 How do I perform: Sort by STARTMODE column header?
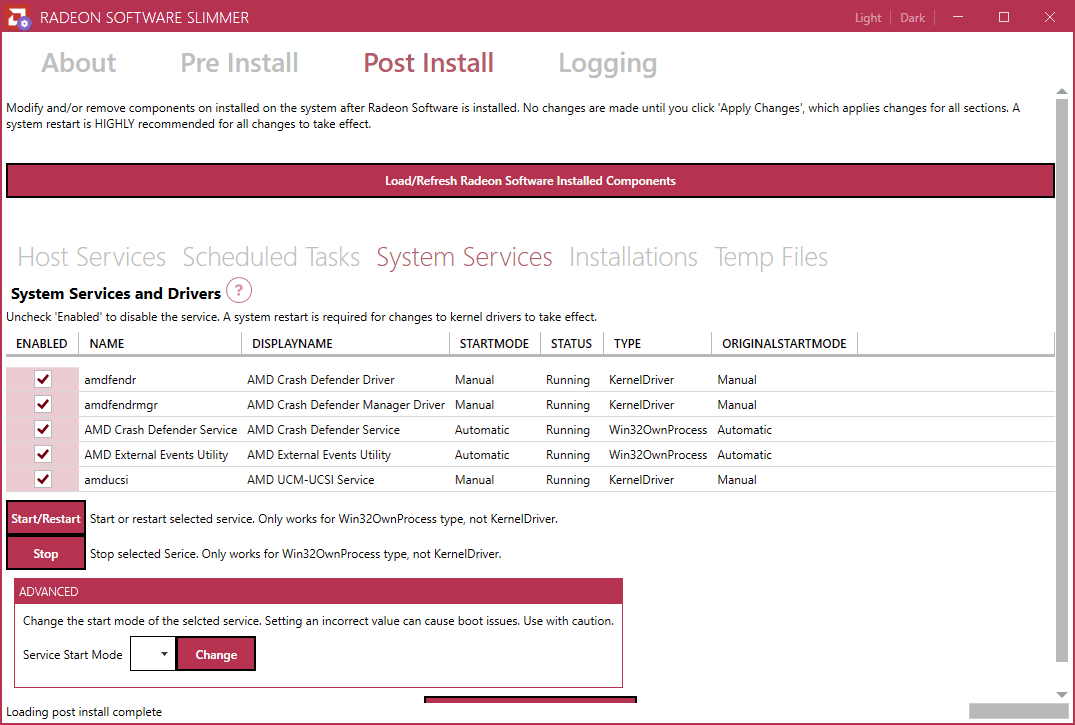495,344
